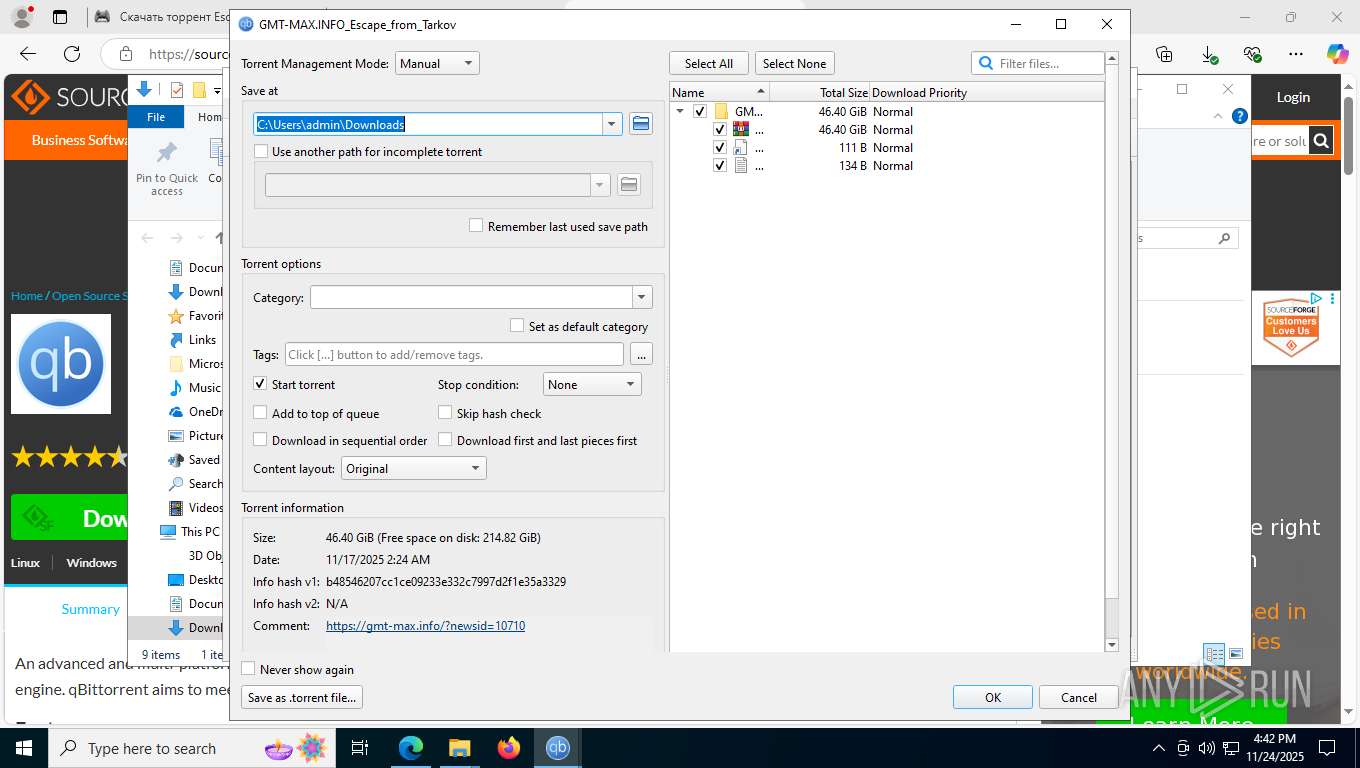The width and height of the screenshot is (1360, 768).
Task: Click the Tags input field
Action: 454,354
